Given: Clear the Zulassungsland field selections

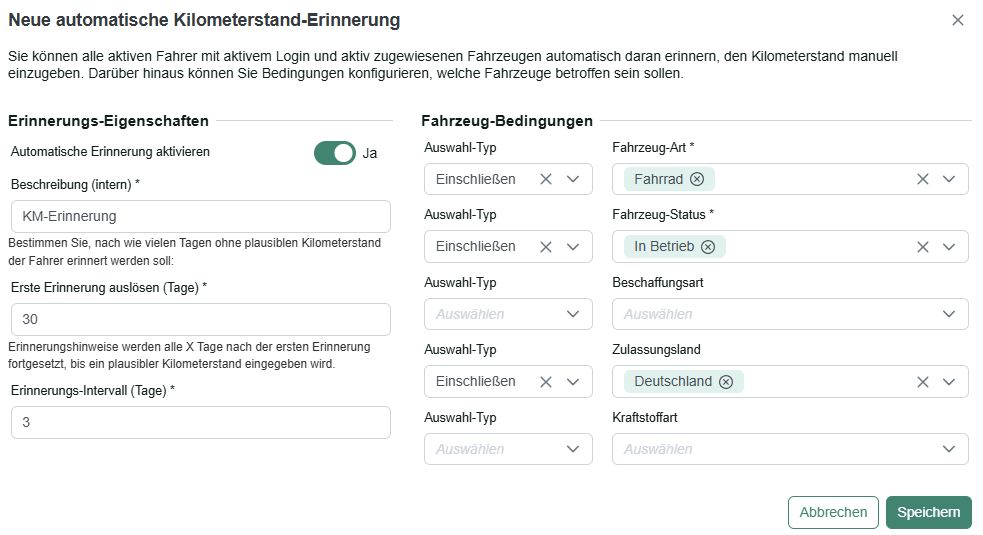Looking at the screenshot, I should (923, 382).
